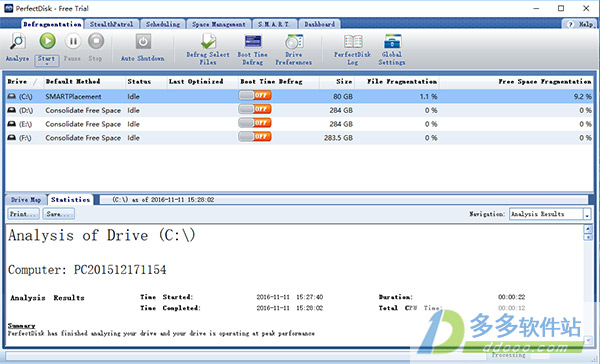Sort by the Default Method column header
The width and height of the screenshot is (600, 364).
point(84,82)
